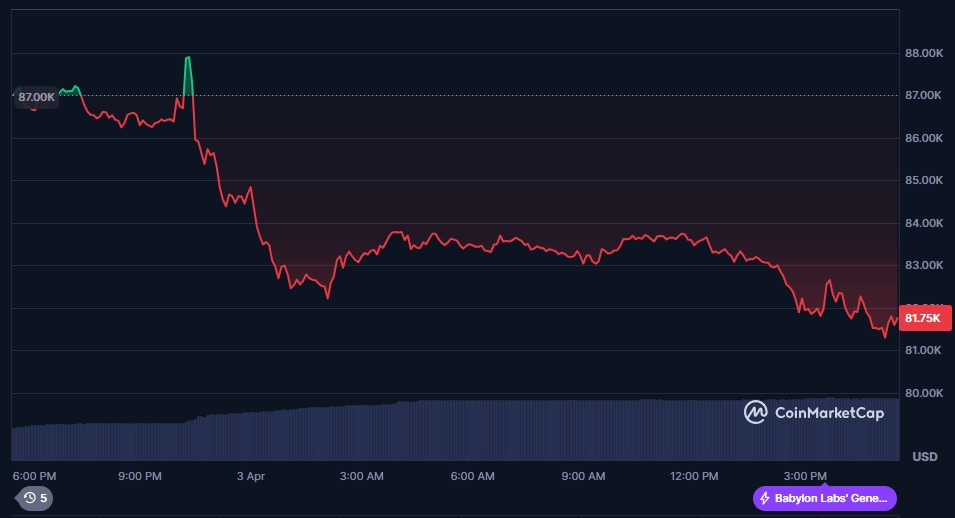Click the 6:00 AM time axis label
Viewport: 955px width, 518px height.
[472, 475]
